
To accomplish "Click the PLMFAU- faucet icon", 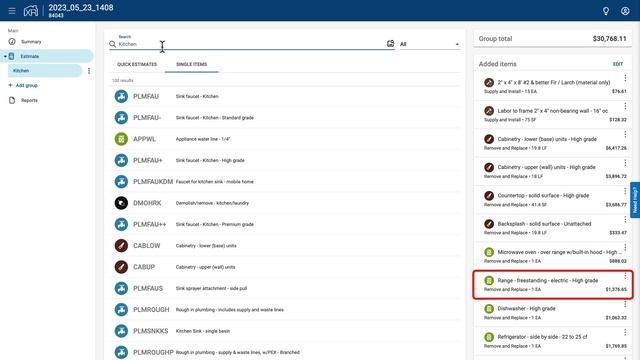I will (121, 118).
